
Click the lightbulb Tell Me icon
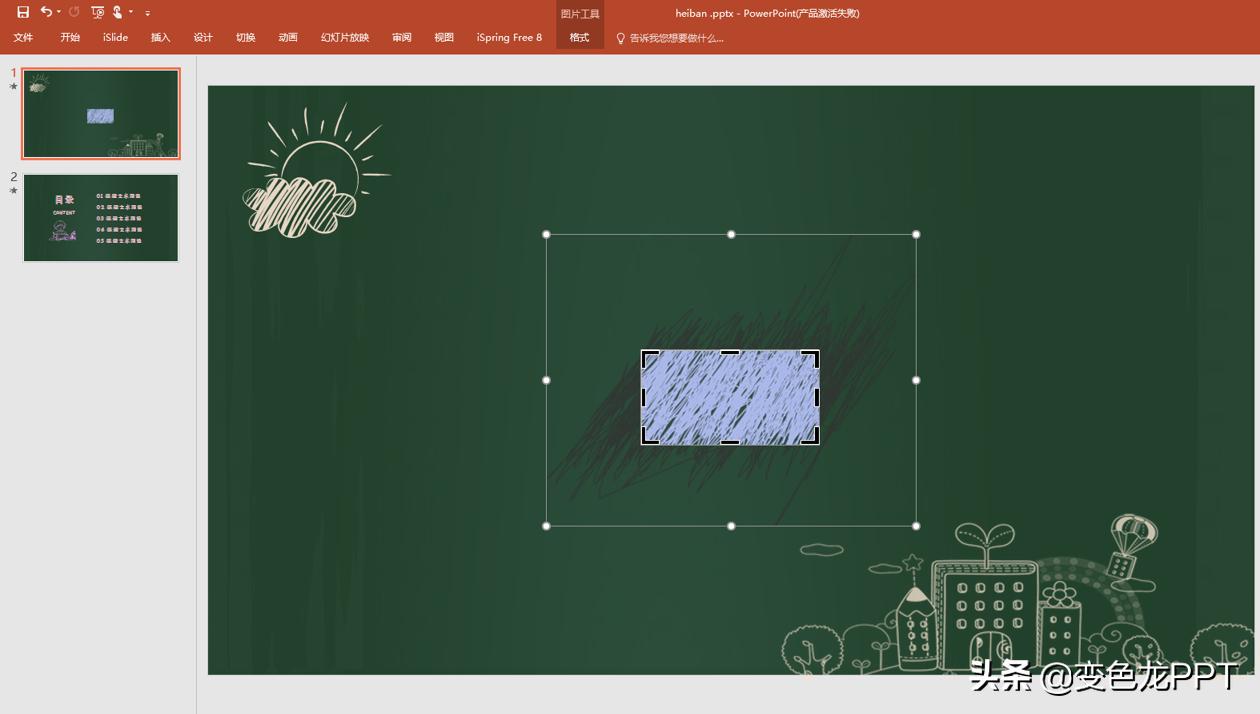coord(620,38)
